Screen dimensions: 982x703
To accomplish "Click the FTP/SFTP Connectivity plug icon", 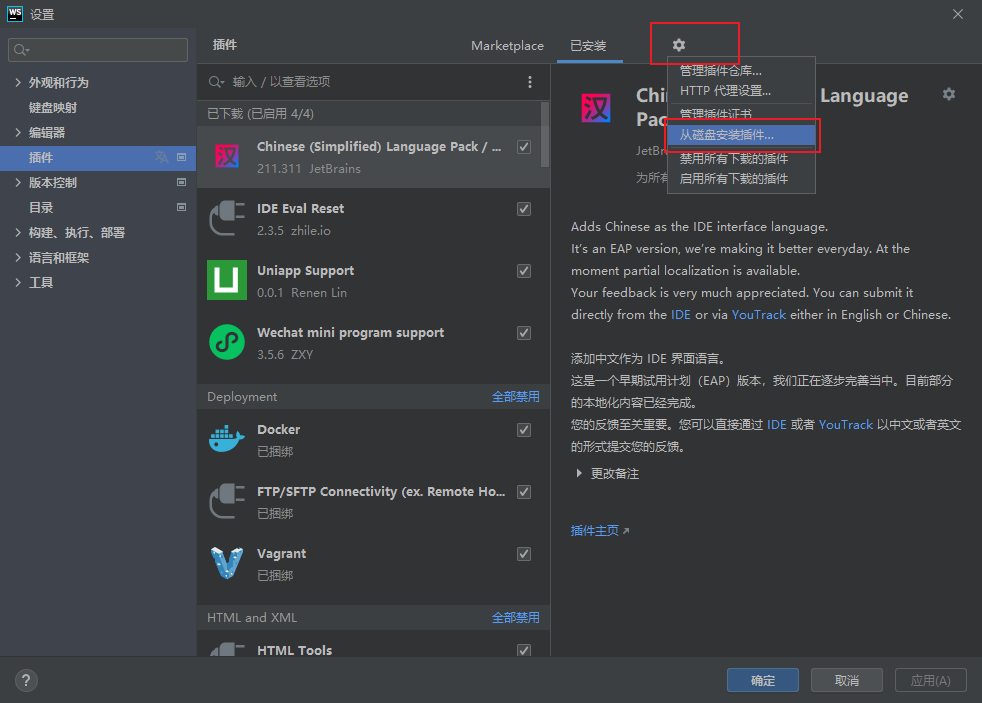I will [227, 501].
